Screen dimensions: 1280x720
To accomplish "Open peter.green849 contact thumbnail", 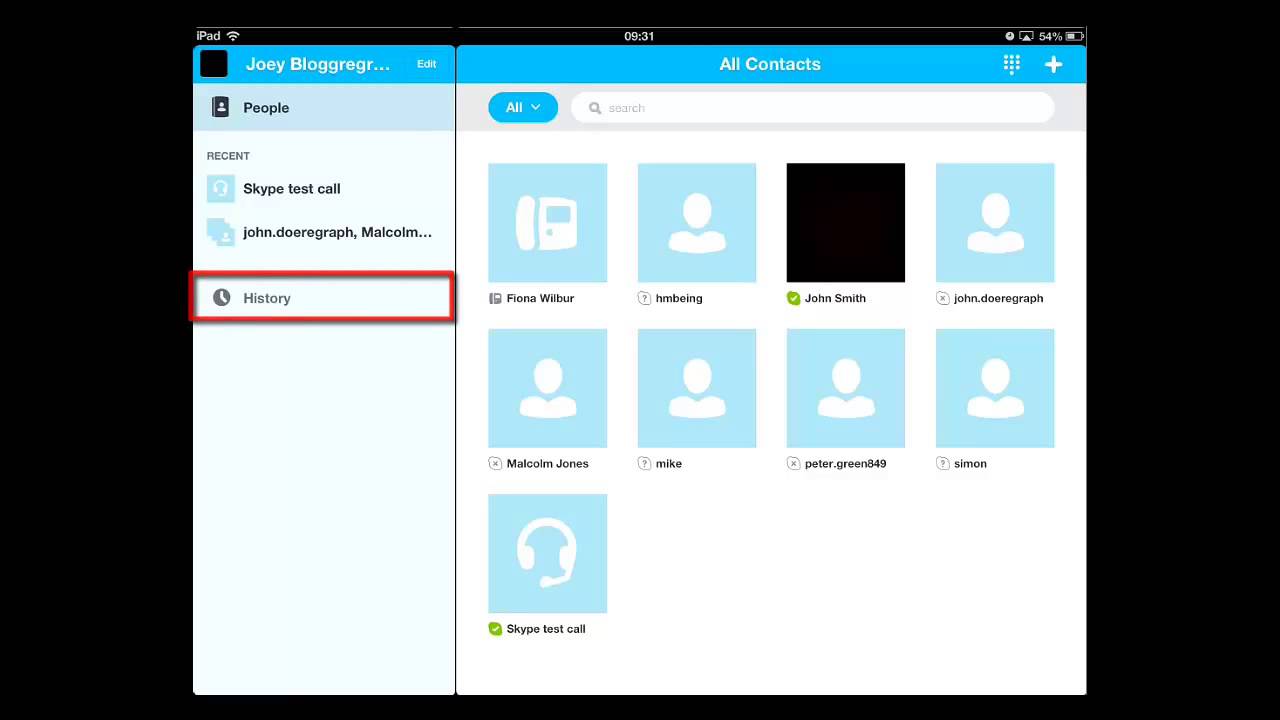I will click(x=846, y=388).
